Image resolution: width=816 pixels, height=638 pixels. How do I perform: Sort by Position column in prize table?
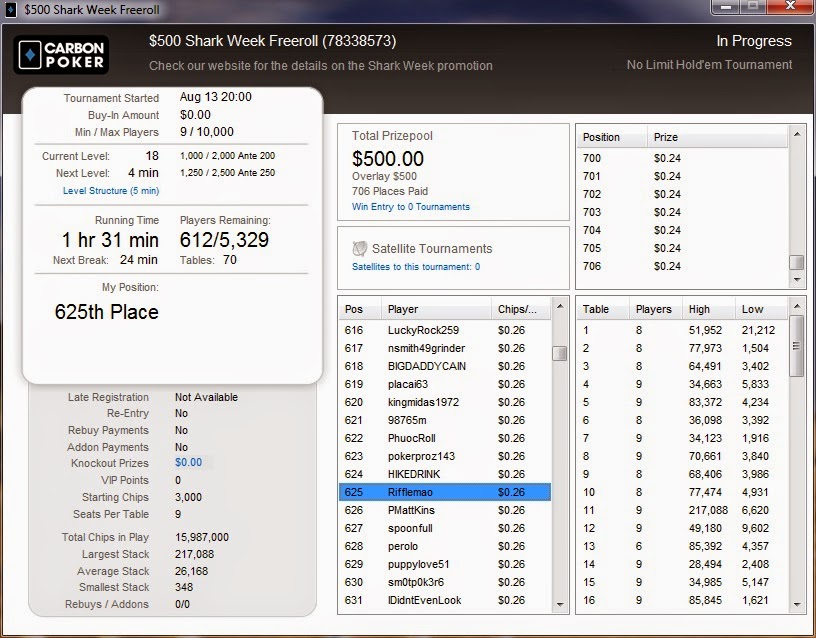tap(612, 137)
